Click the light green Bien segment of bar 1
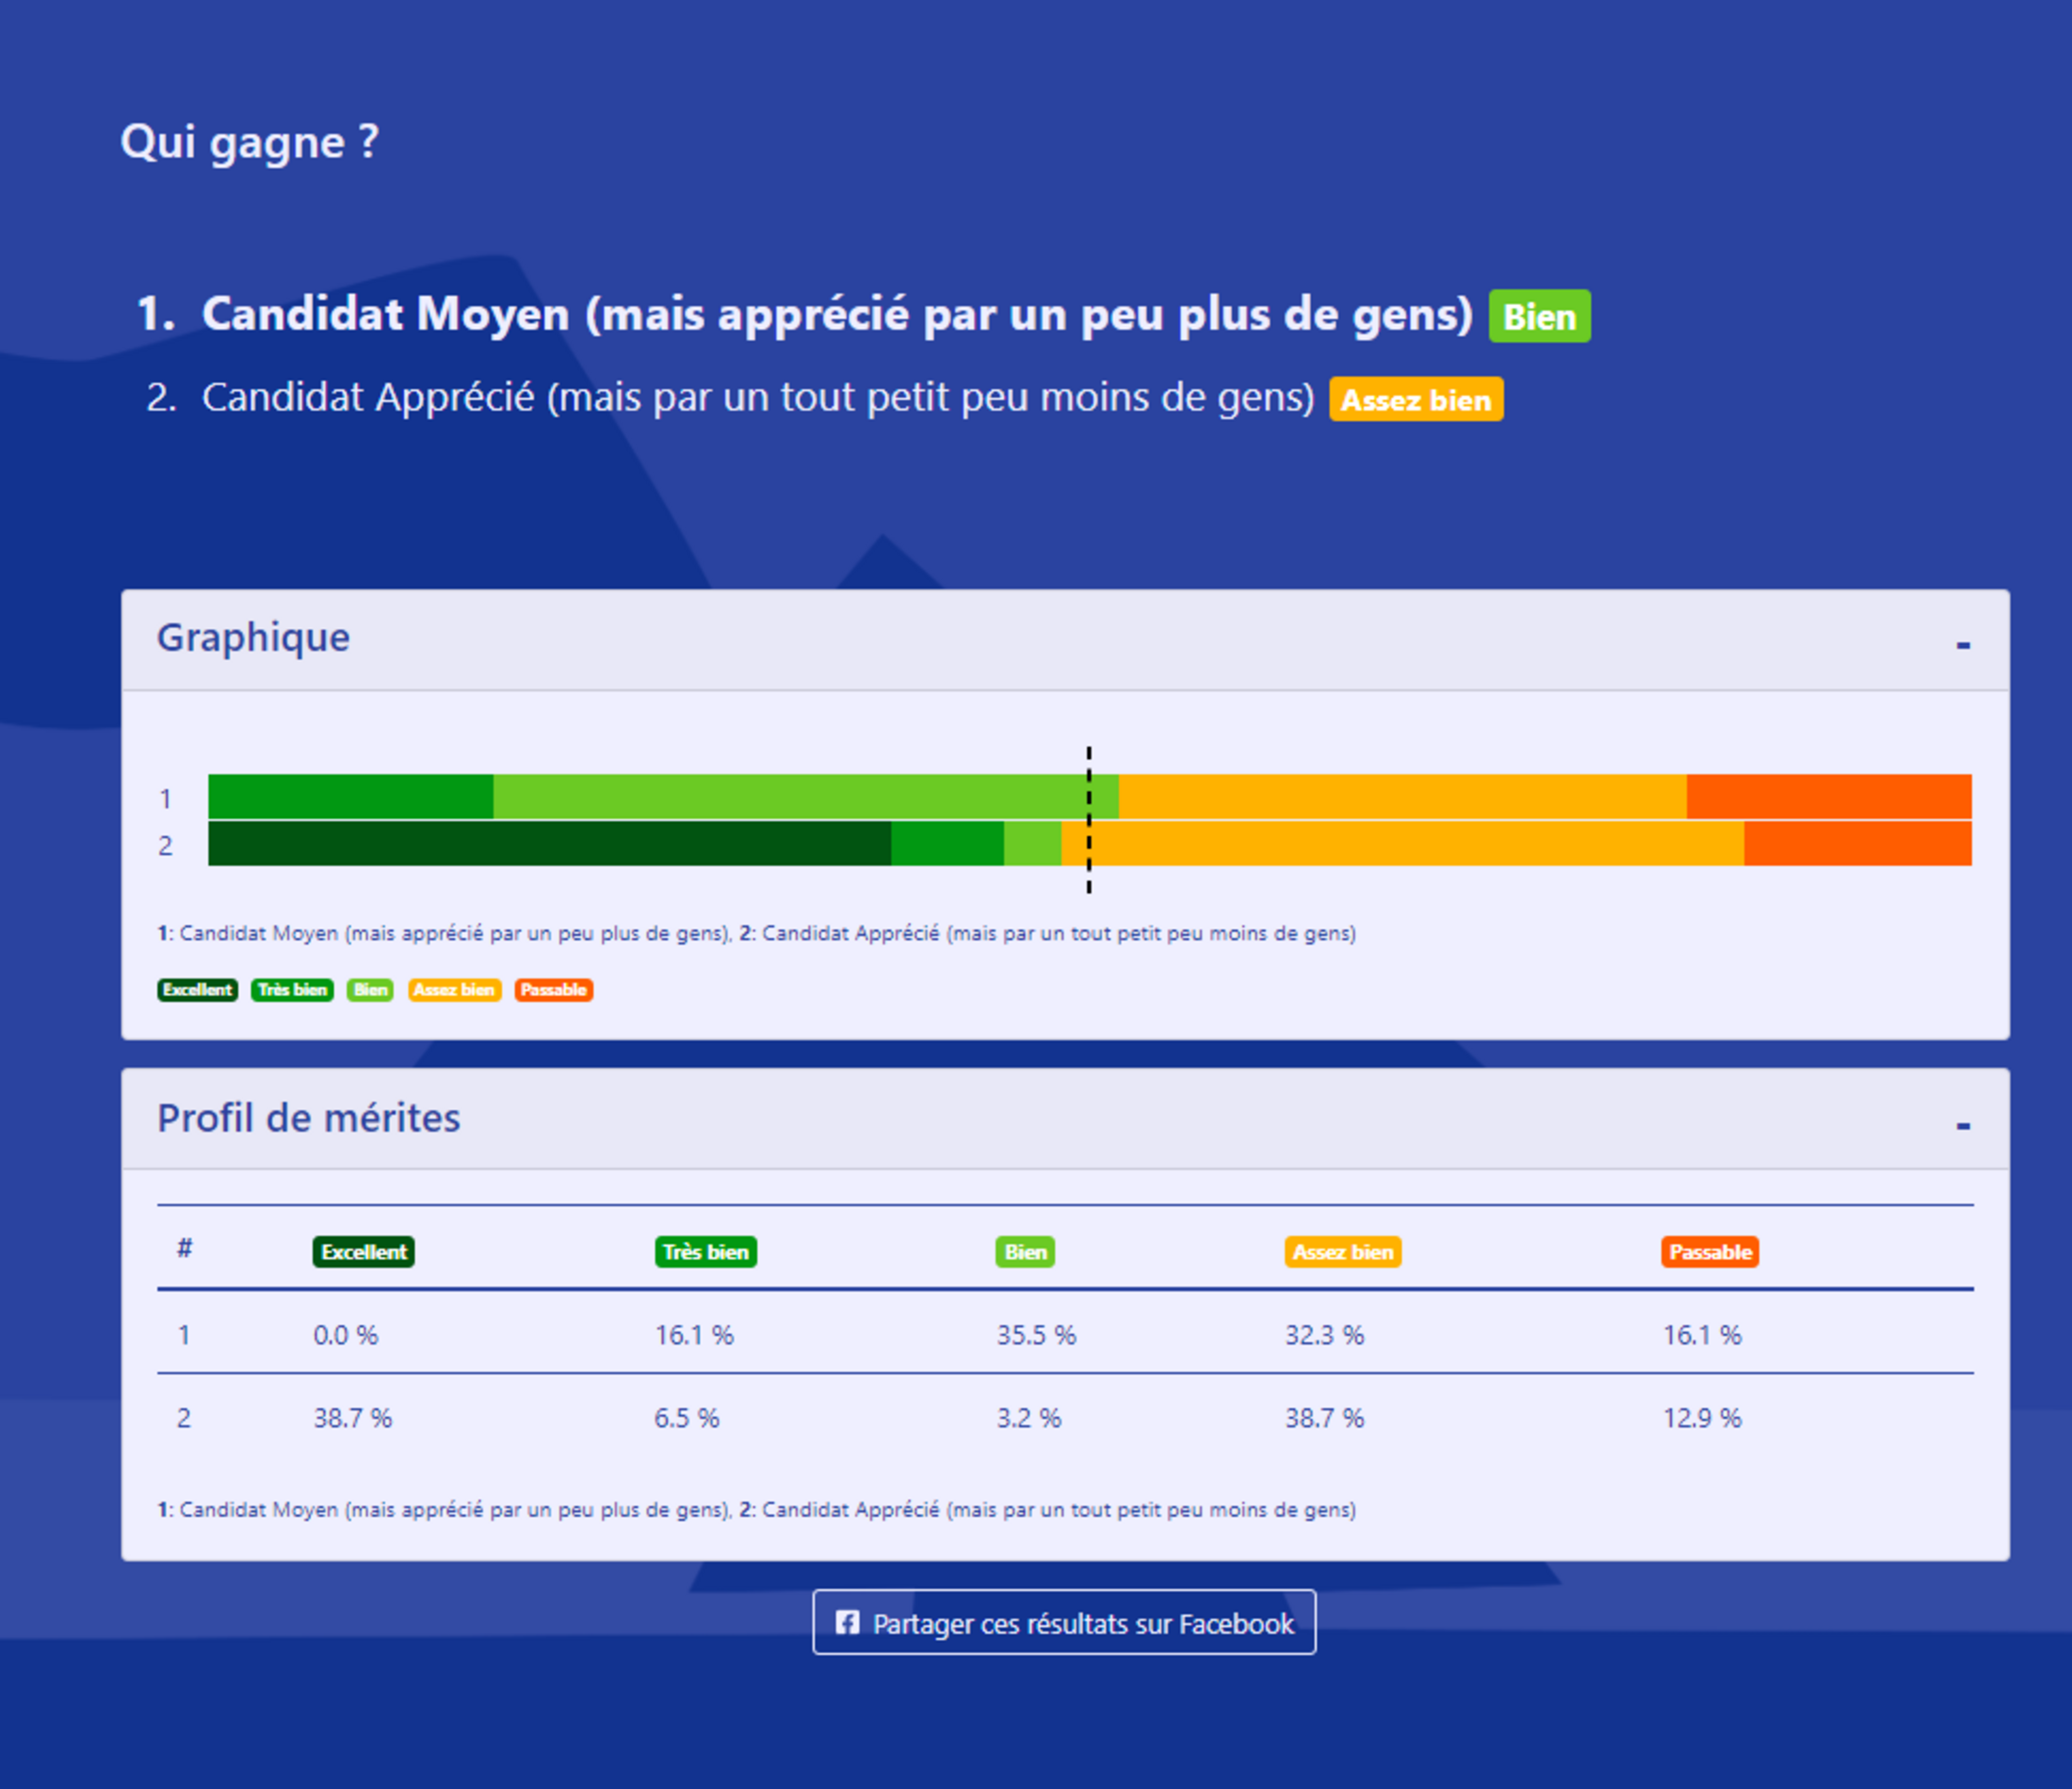This screenshot has width=2072, height=1789. 790,797
